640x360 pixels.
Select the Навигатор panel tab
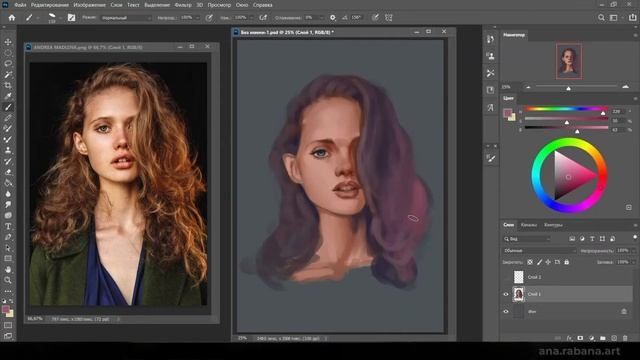point(514,35)
